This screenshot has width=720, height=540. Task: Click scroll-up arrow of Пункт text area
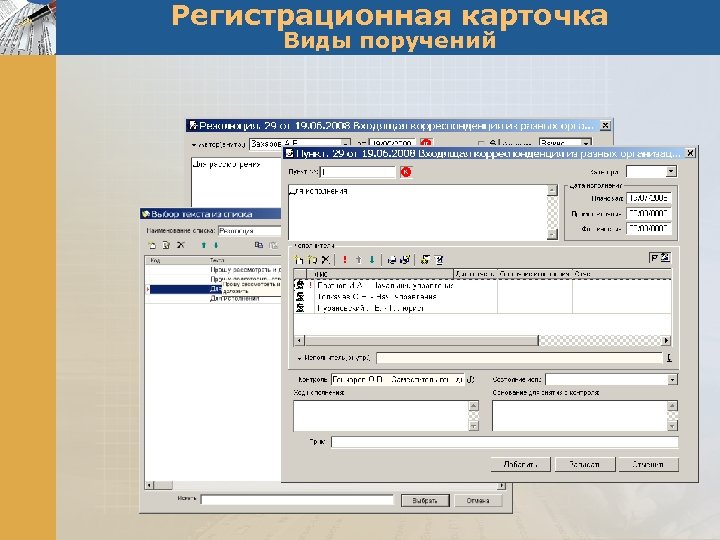[552, 190]
